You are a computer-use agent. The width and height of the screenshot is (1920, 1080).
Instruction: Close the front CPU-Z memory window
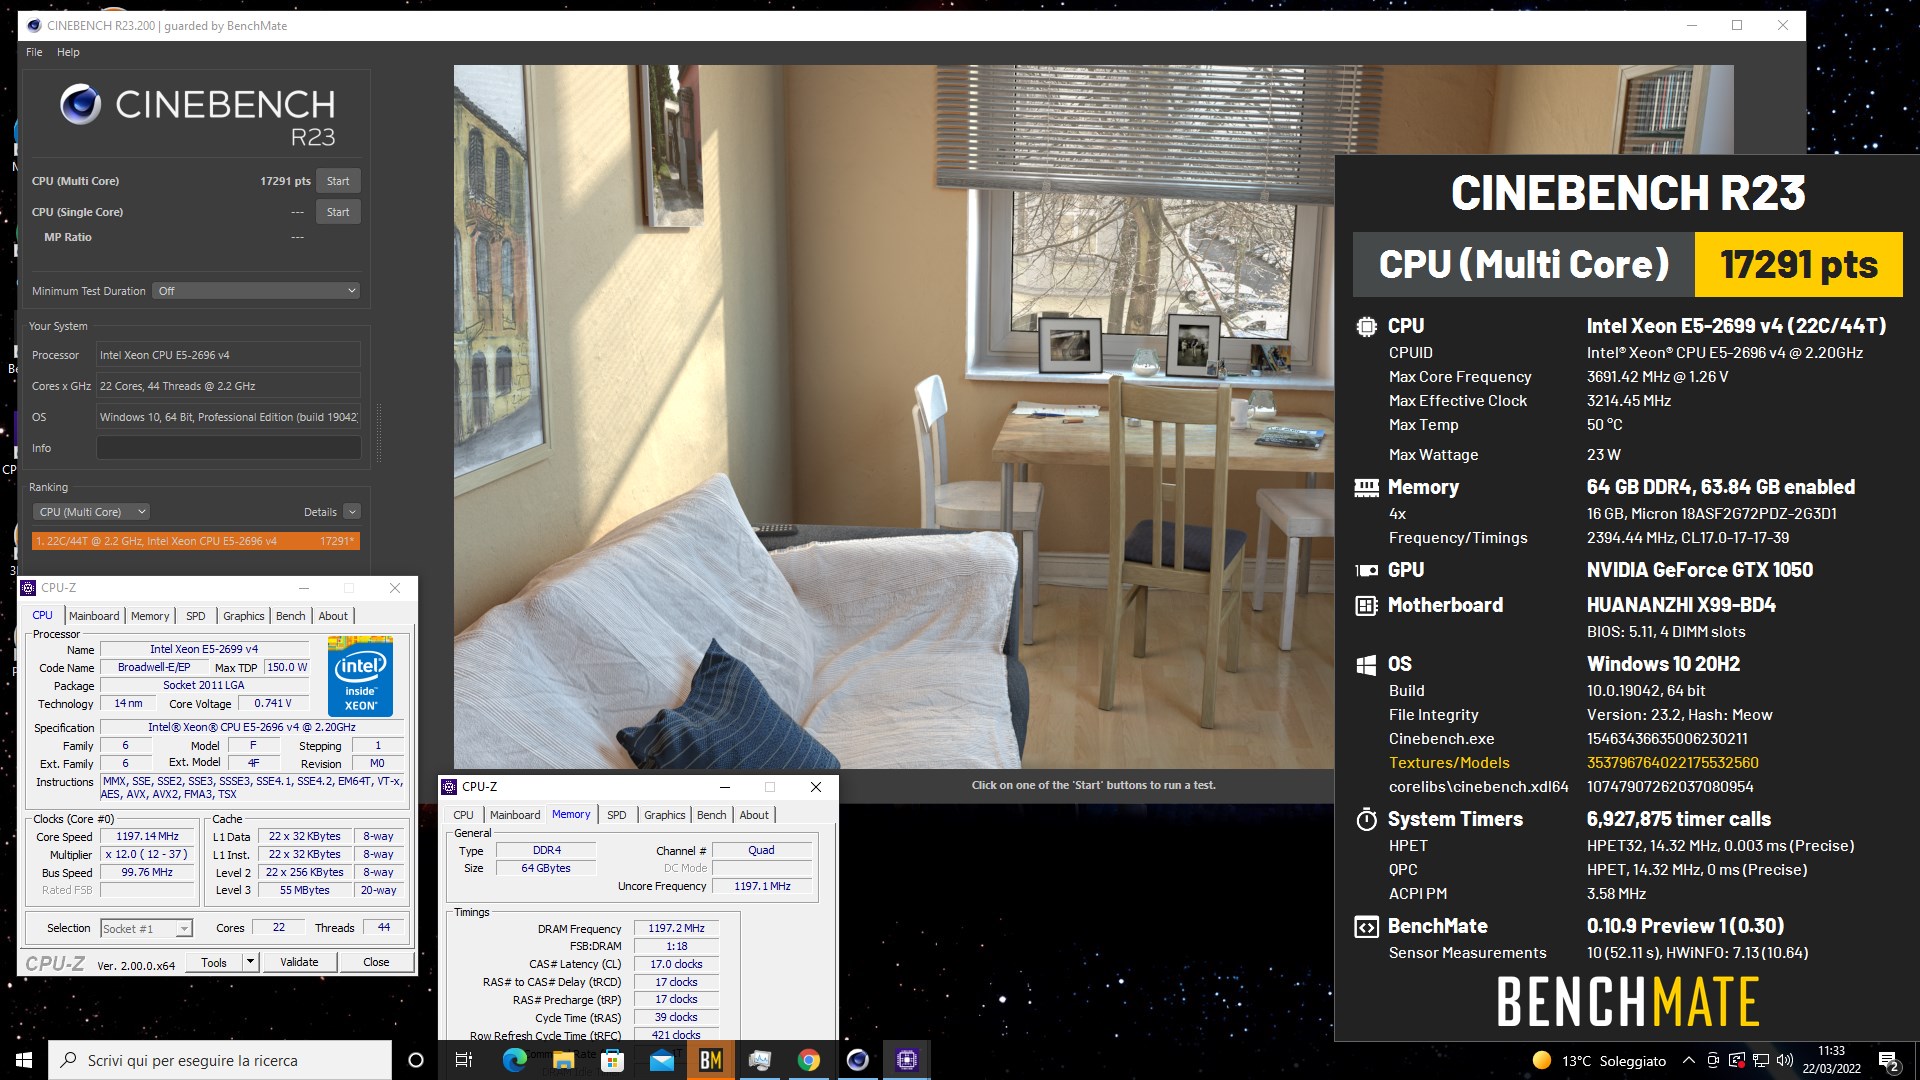[x=816, y=787]
